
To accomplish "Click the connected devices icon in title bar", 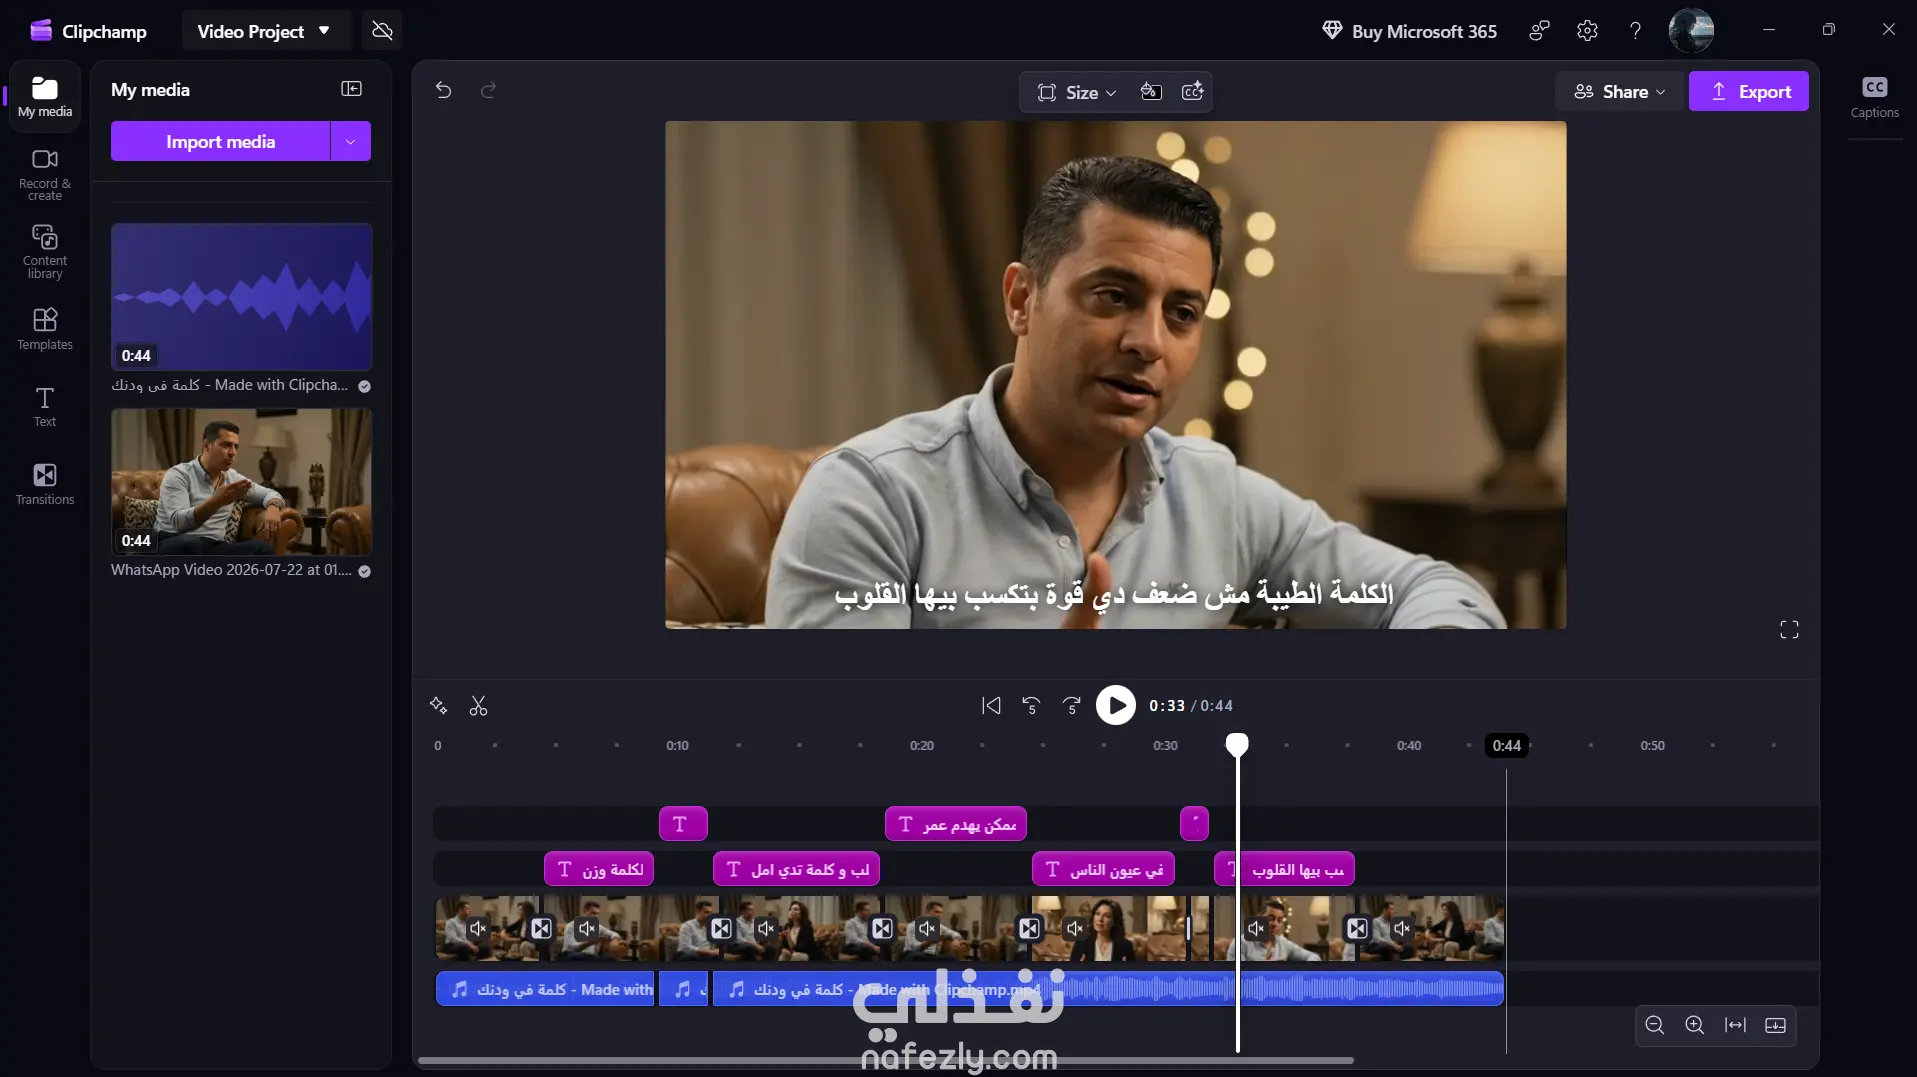I will pos(1539,31).
